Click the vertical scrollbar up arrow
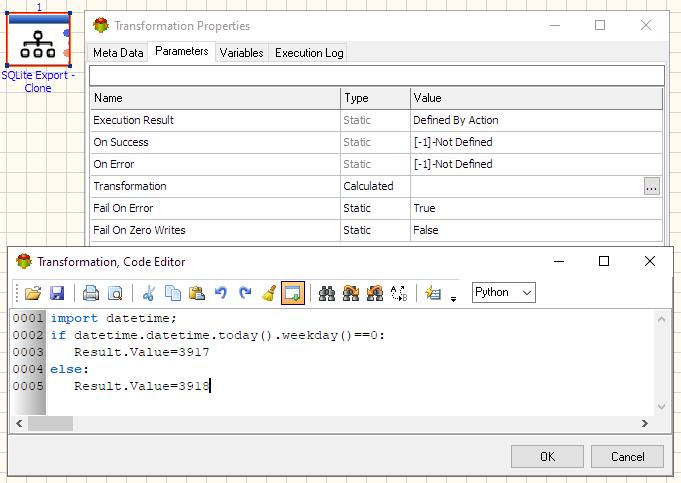681x483 pixels. click(661, 319)
